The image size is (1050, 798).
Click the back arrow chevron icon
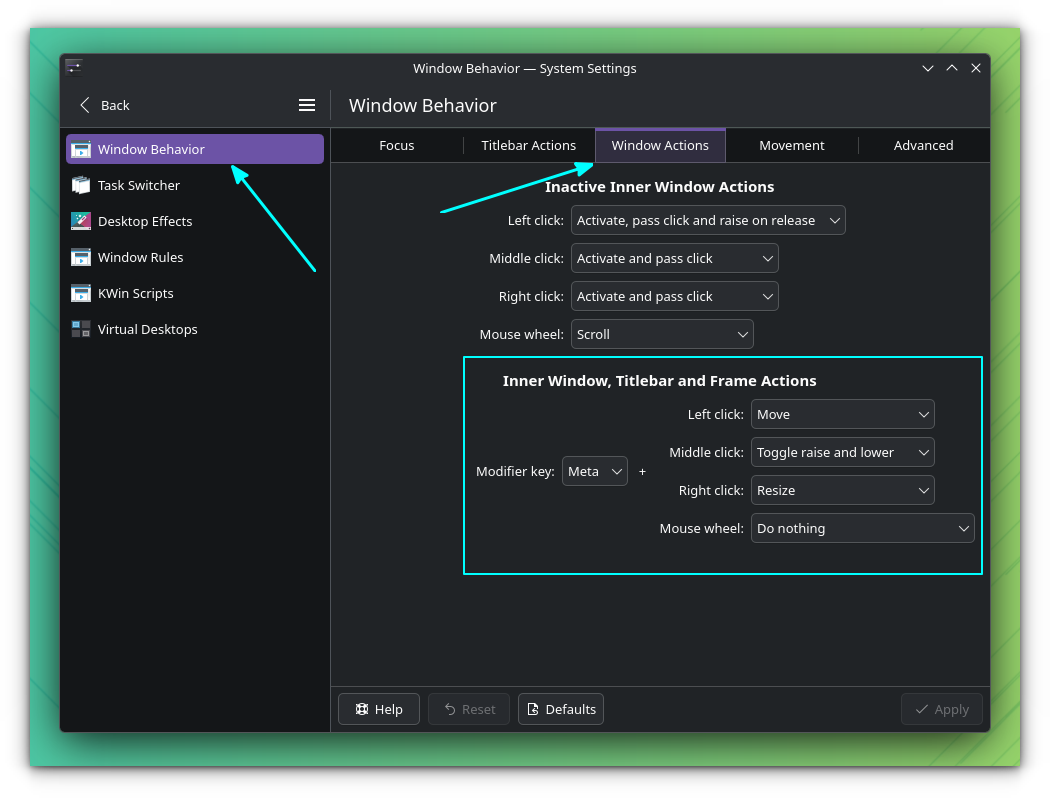click(x=85, y=105)
